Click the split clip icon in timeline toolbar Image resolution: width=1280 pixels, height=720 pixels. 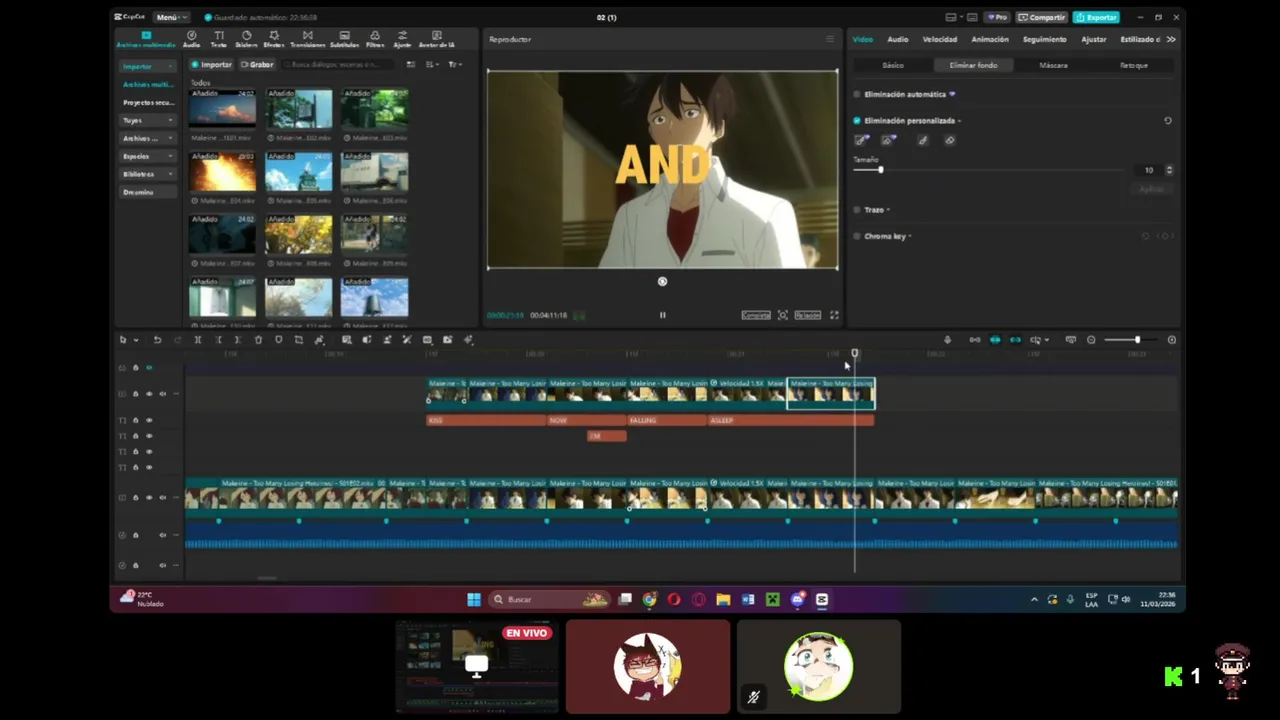[x=198, y=340]
